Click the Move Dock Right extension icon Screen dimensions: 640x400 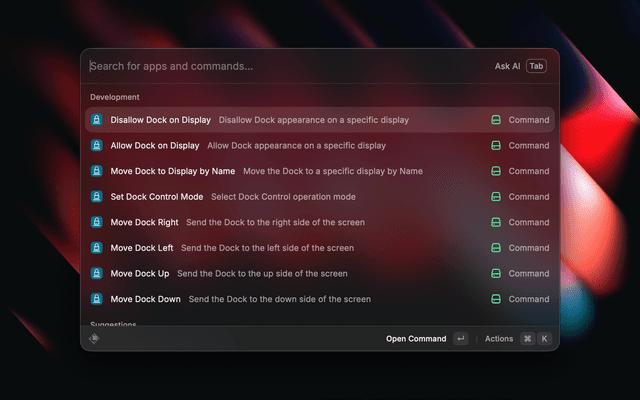[97, 222]
